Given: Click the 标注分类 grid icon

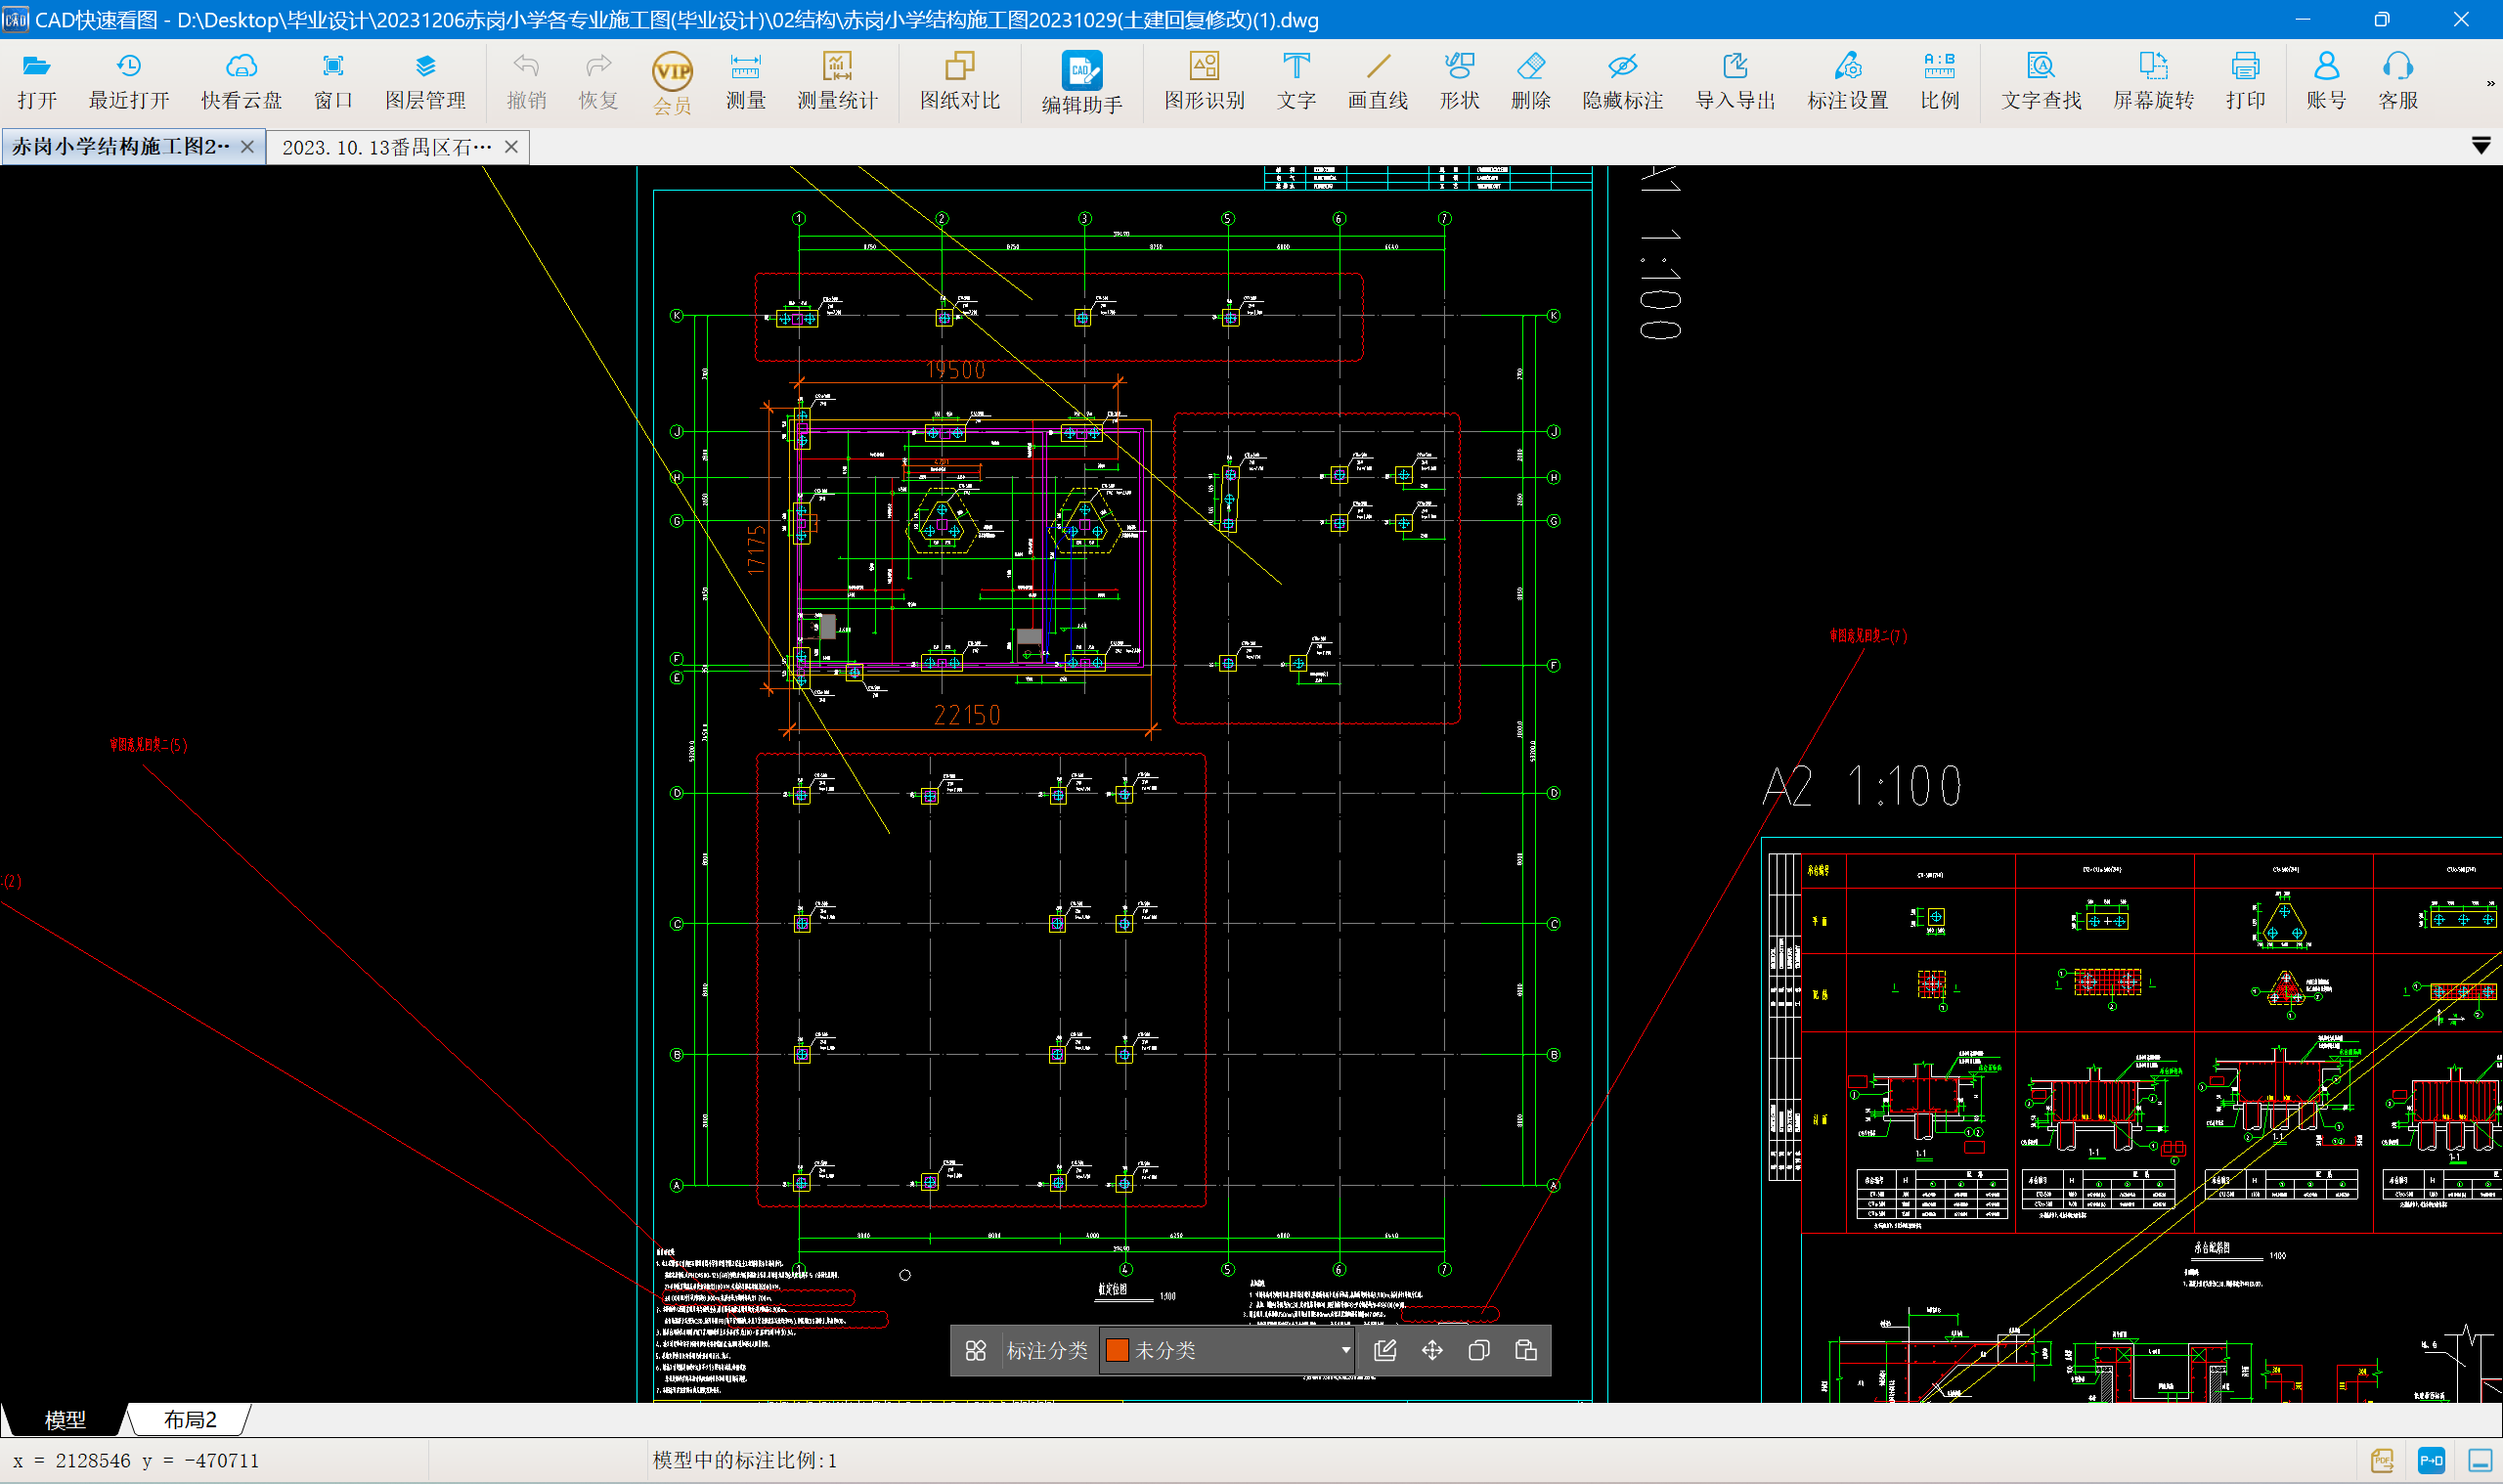Looking at the screenshot, I should (976, 1350).
